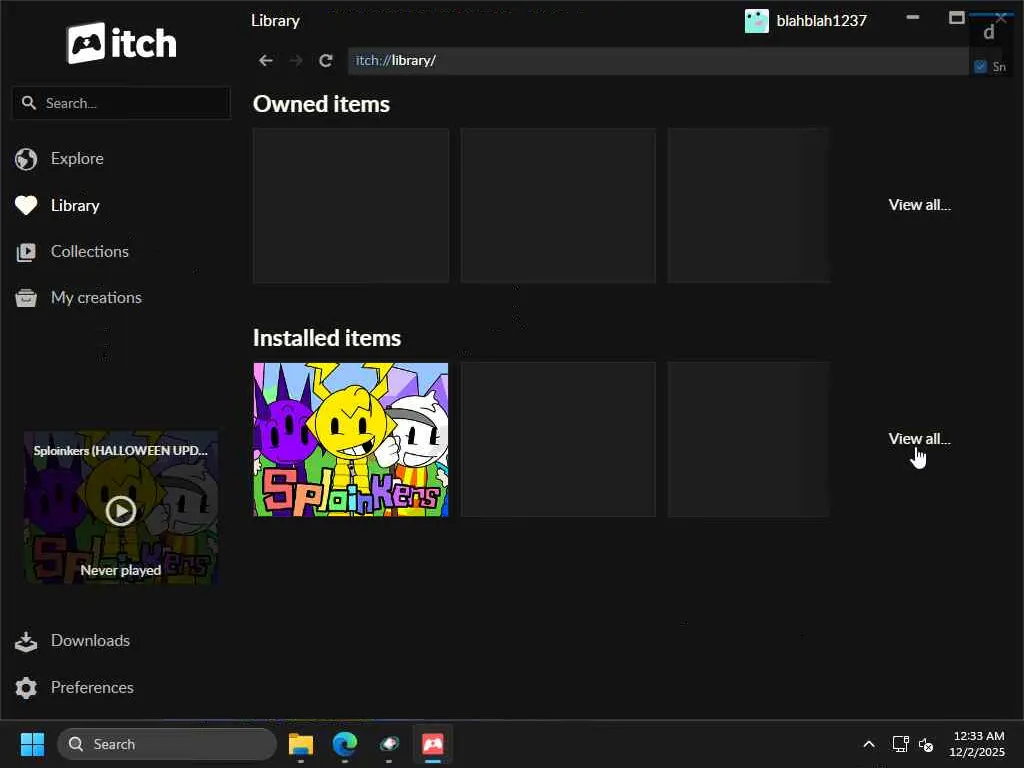Click the Never played label
Image resolution: width=1024 pixels, height=768 pixels.
click(121, 570)
